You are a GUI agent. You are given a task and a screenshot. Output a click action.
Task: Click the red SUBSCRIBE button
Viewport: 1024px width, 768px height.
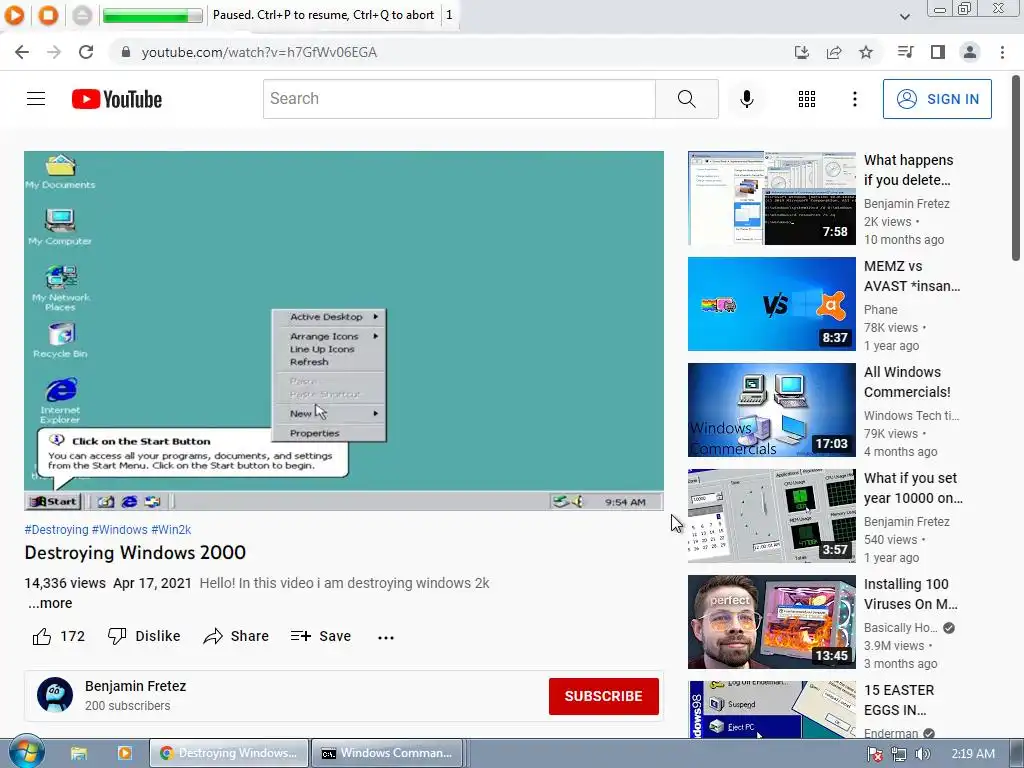(603, 696)
